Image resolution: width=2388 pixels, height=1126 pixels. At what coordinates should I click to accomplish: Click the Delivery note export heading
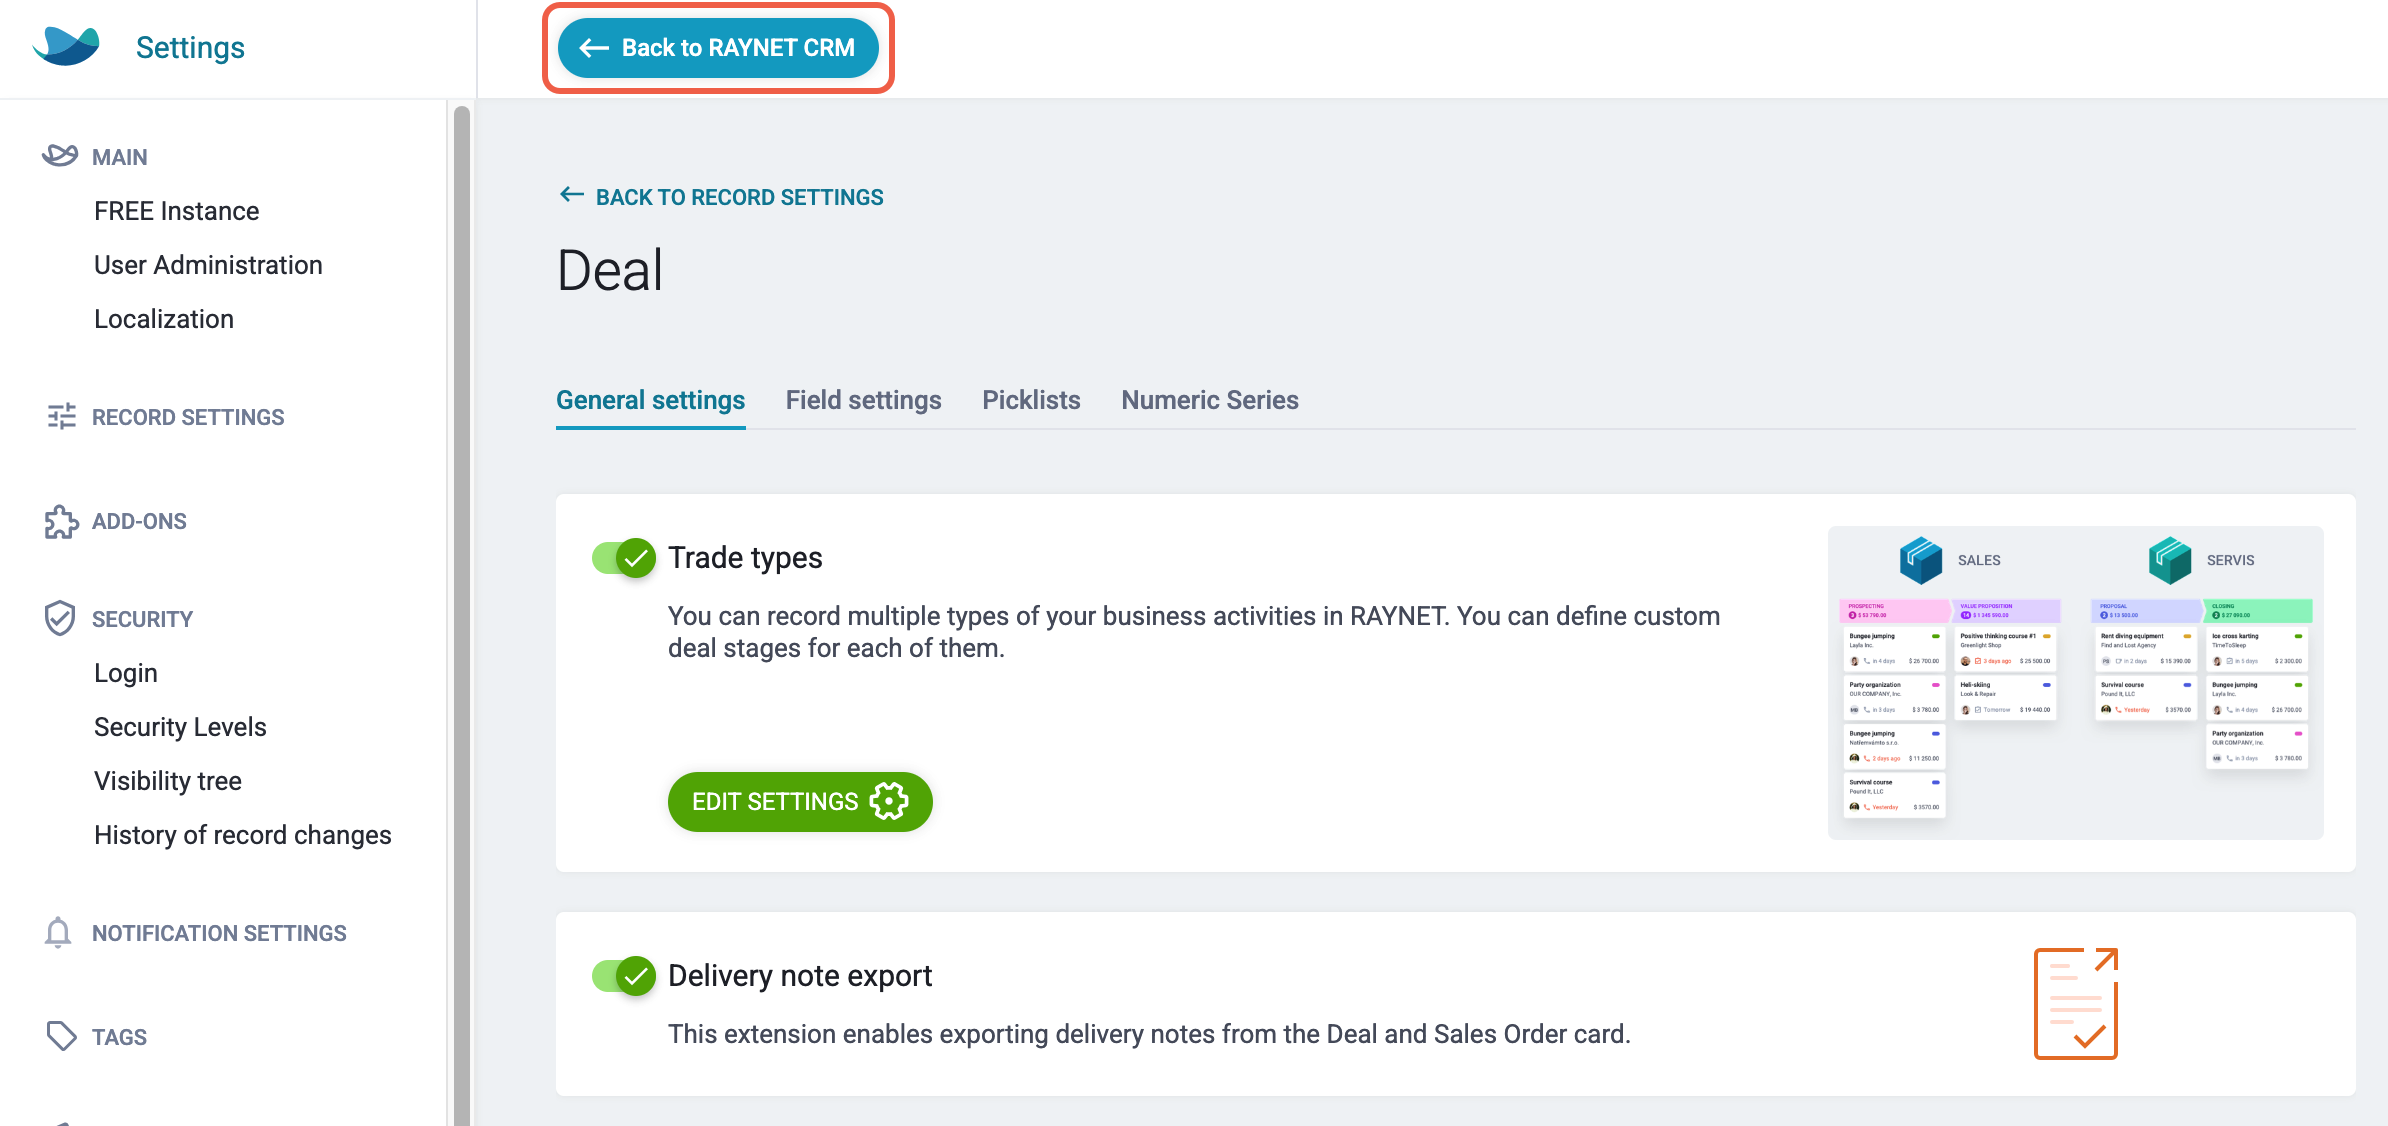click(x=800, y=976)
